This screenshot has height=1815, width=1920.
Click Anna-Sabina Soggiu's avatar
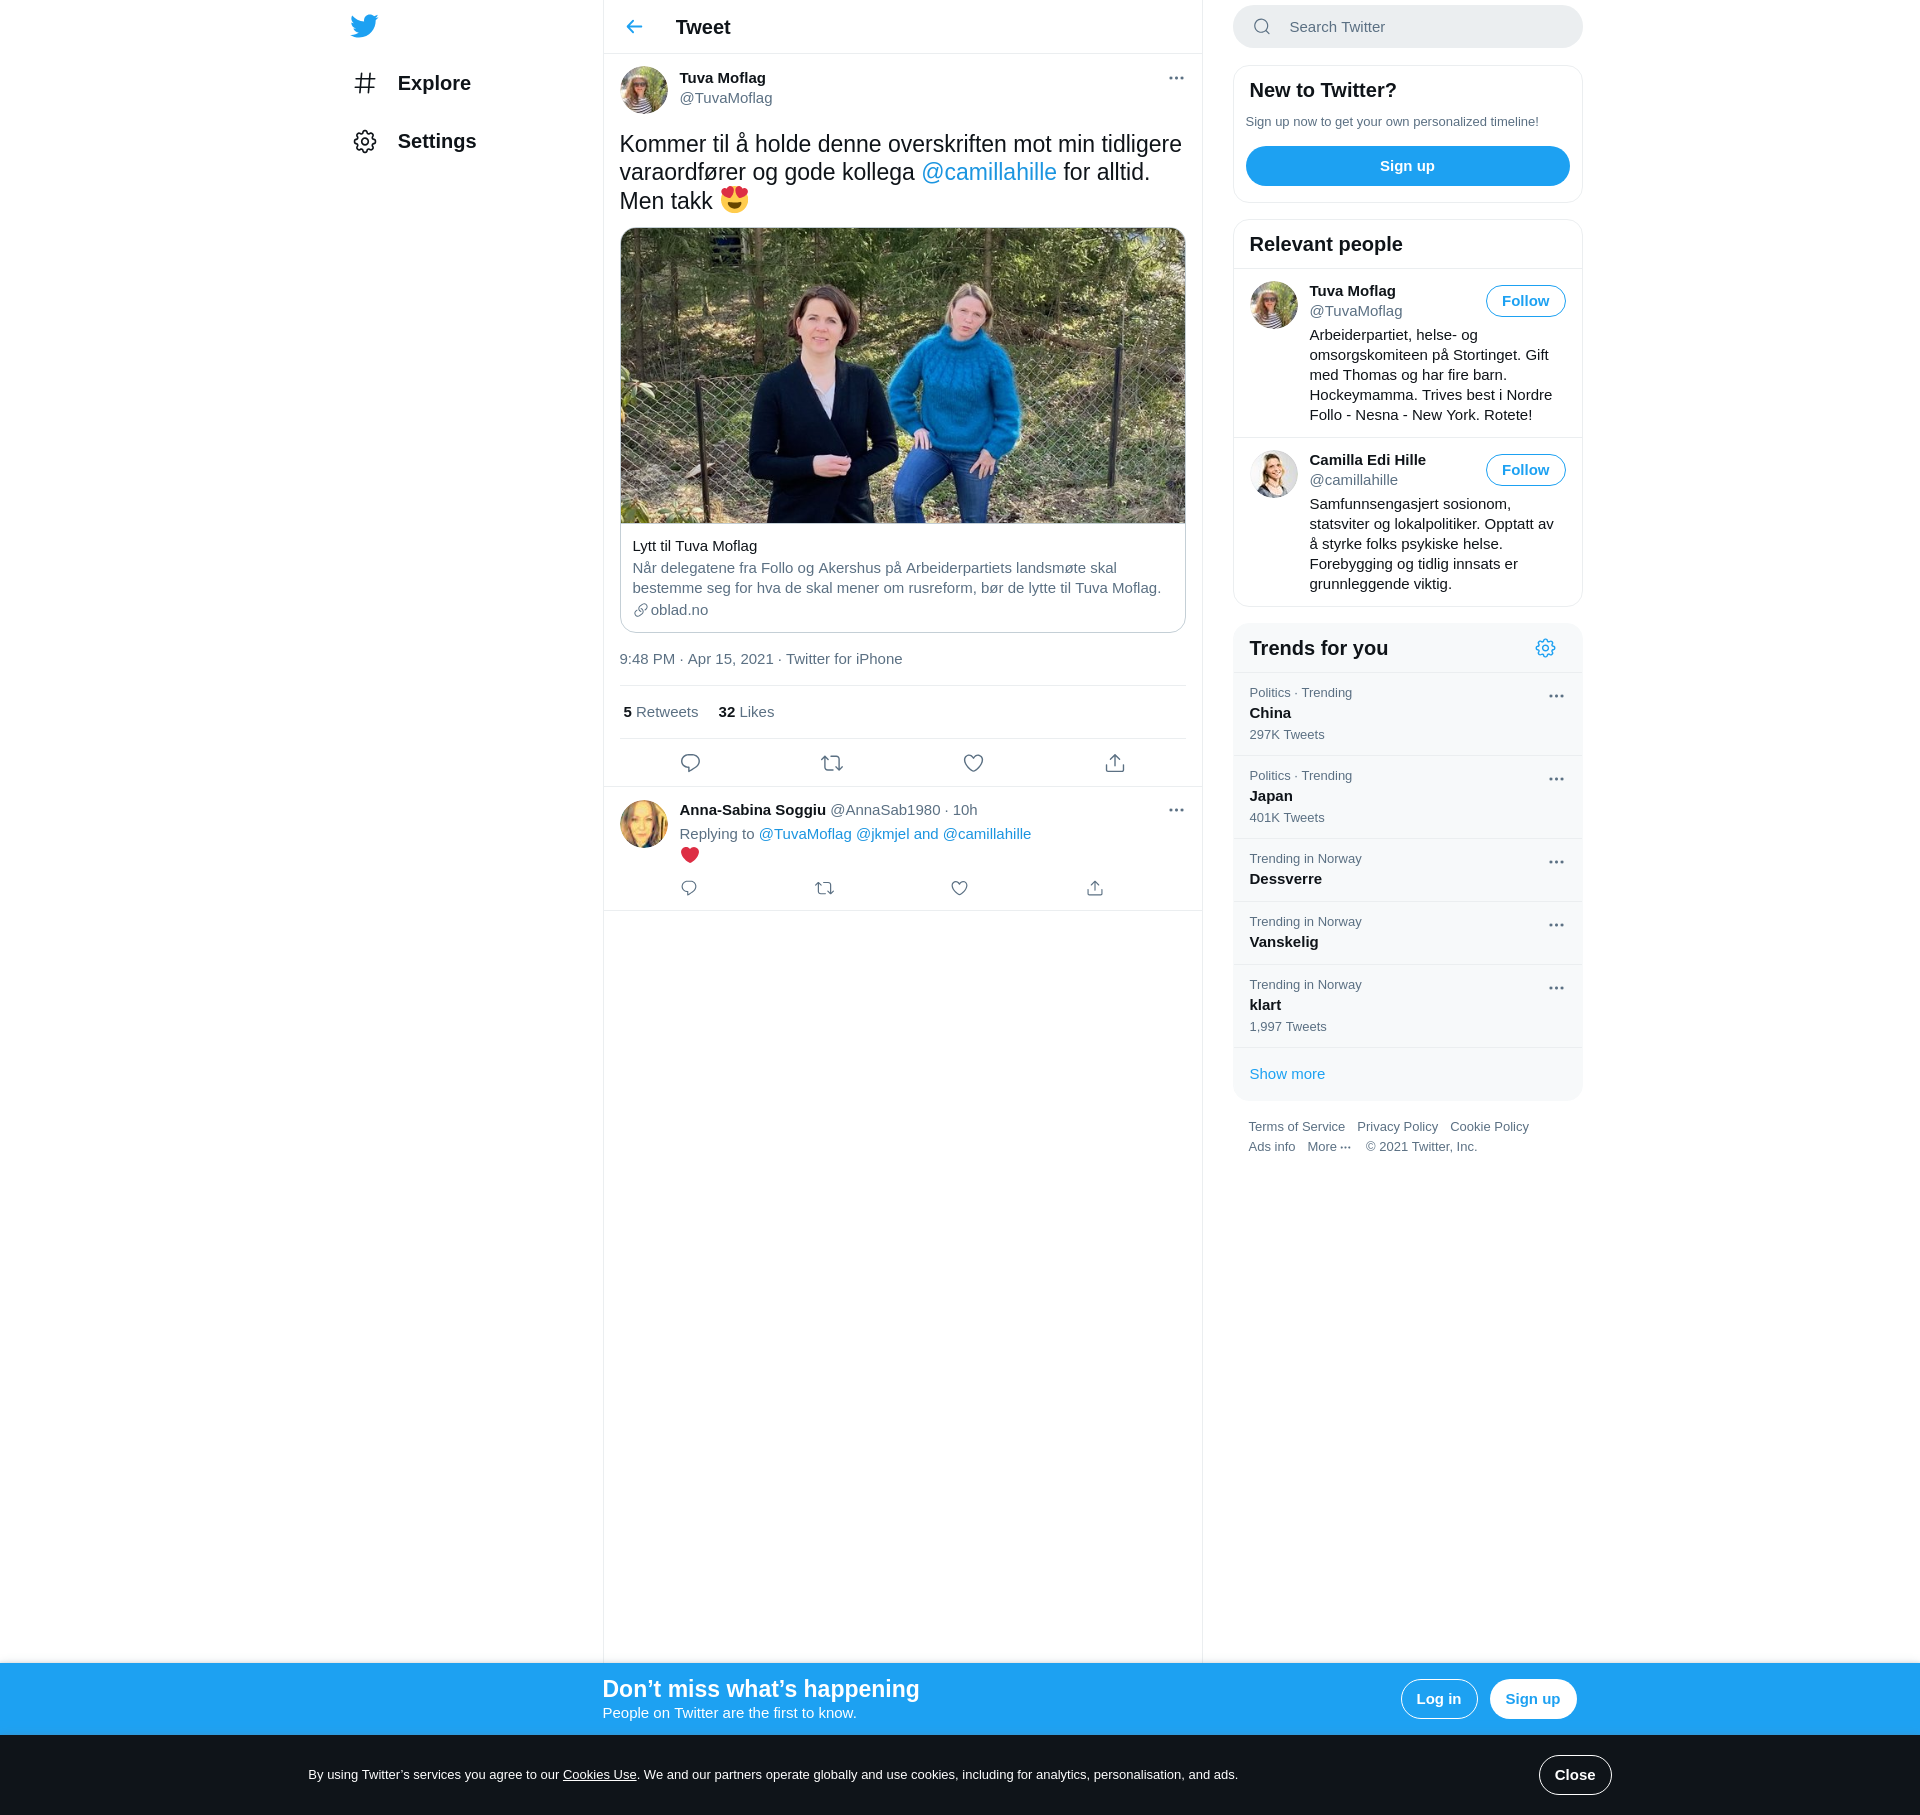point(644,824)
